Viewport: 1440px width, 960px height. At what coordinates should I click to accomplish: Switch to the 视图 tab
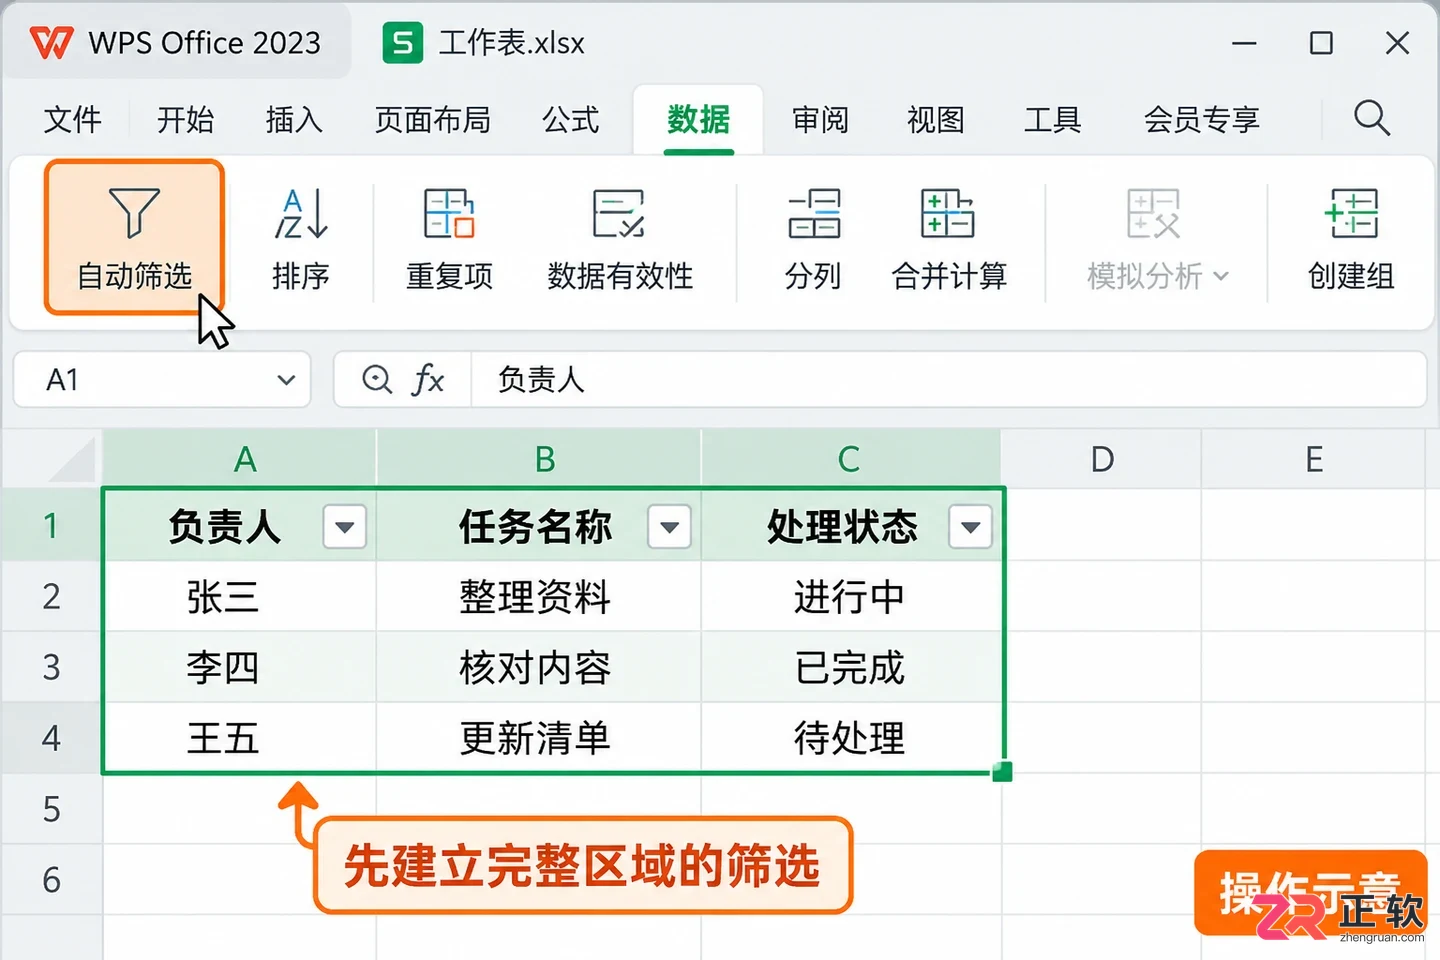(935, 120)
